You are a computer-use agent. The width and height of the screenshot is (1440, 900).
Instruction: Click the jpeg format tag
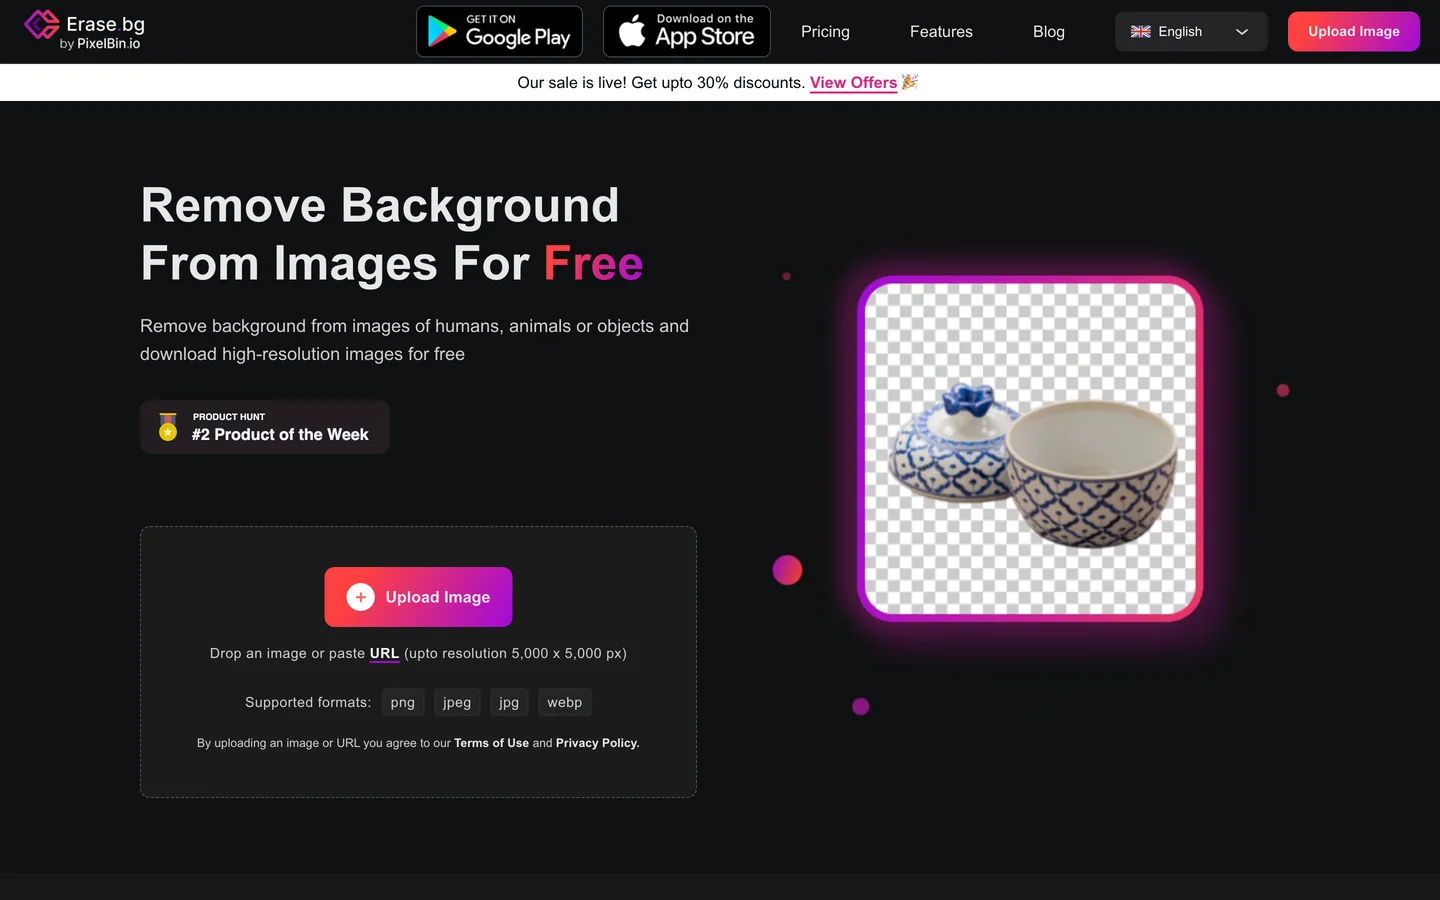tap(457, 703)
